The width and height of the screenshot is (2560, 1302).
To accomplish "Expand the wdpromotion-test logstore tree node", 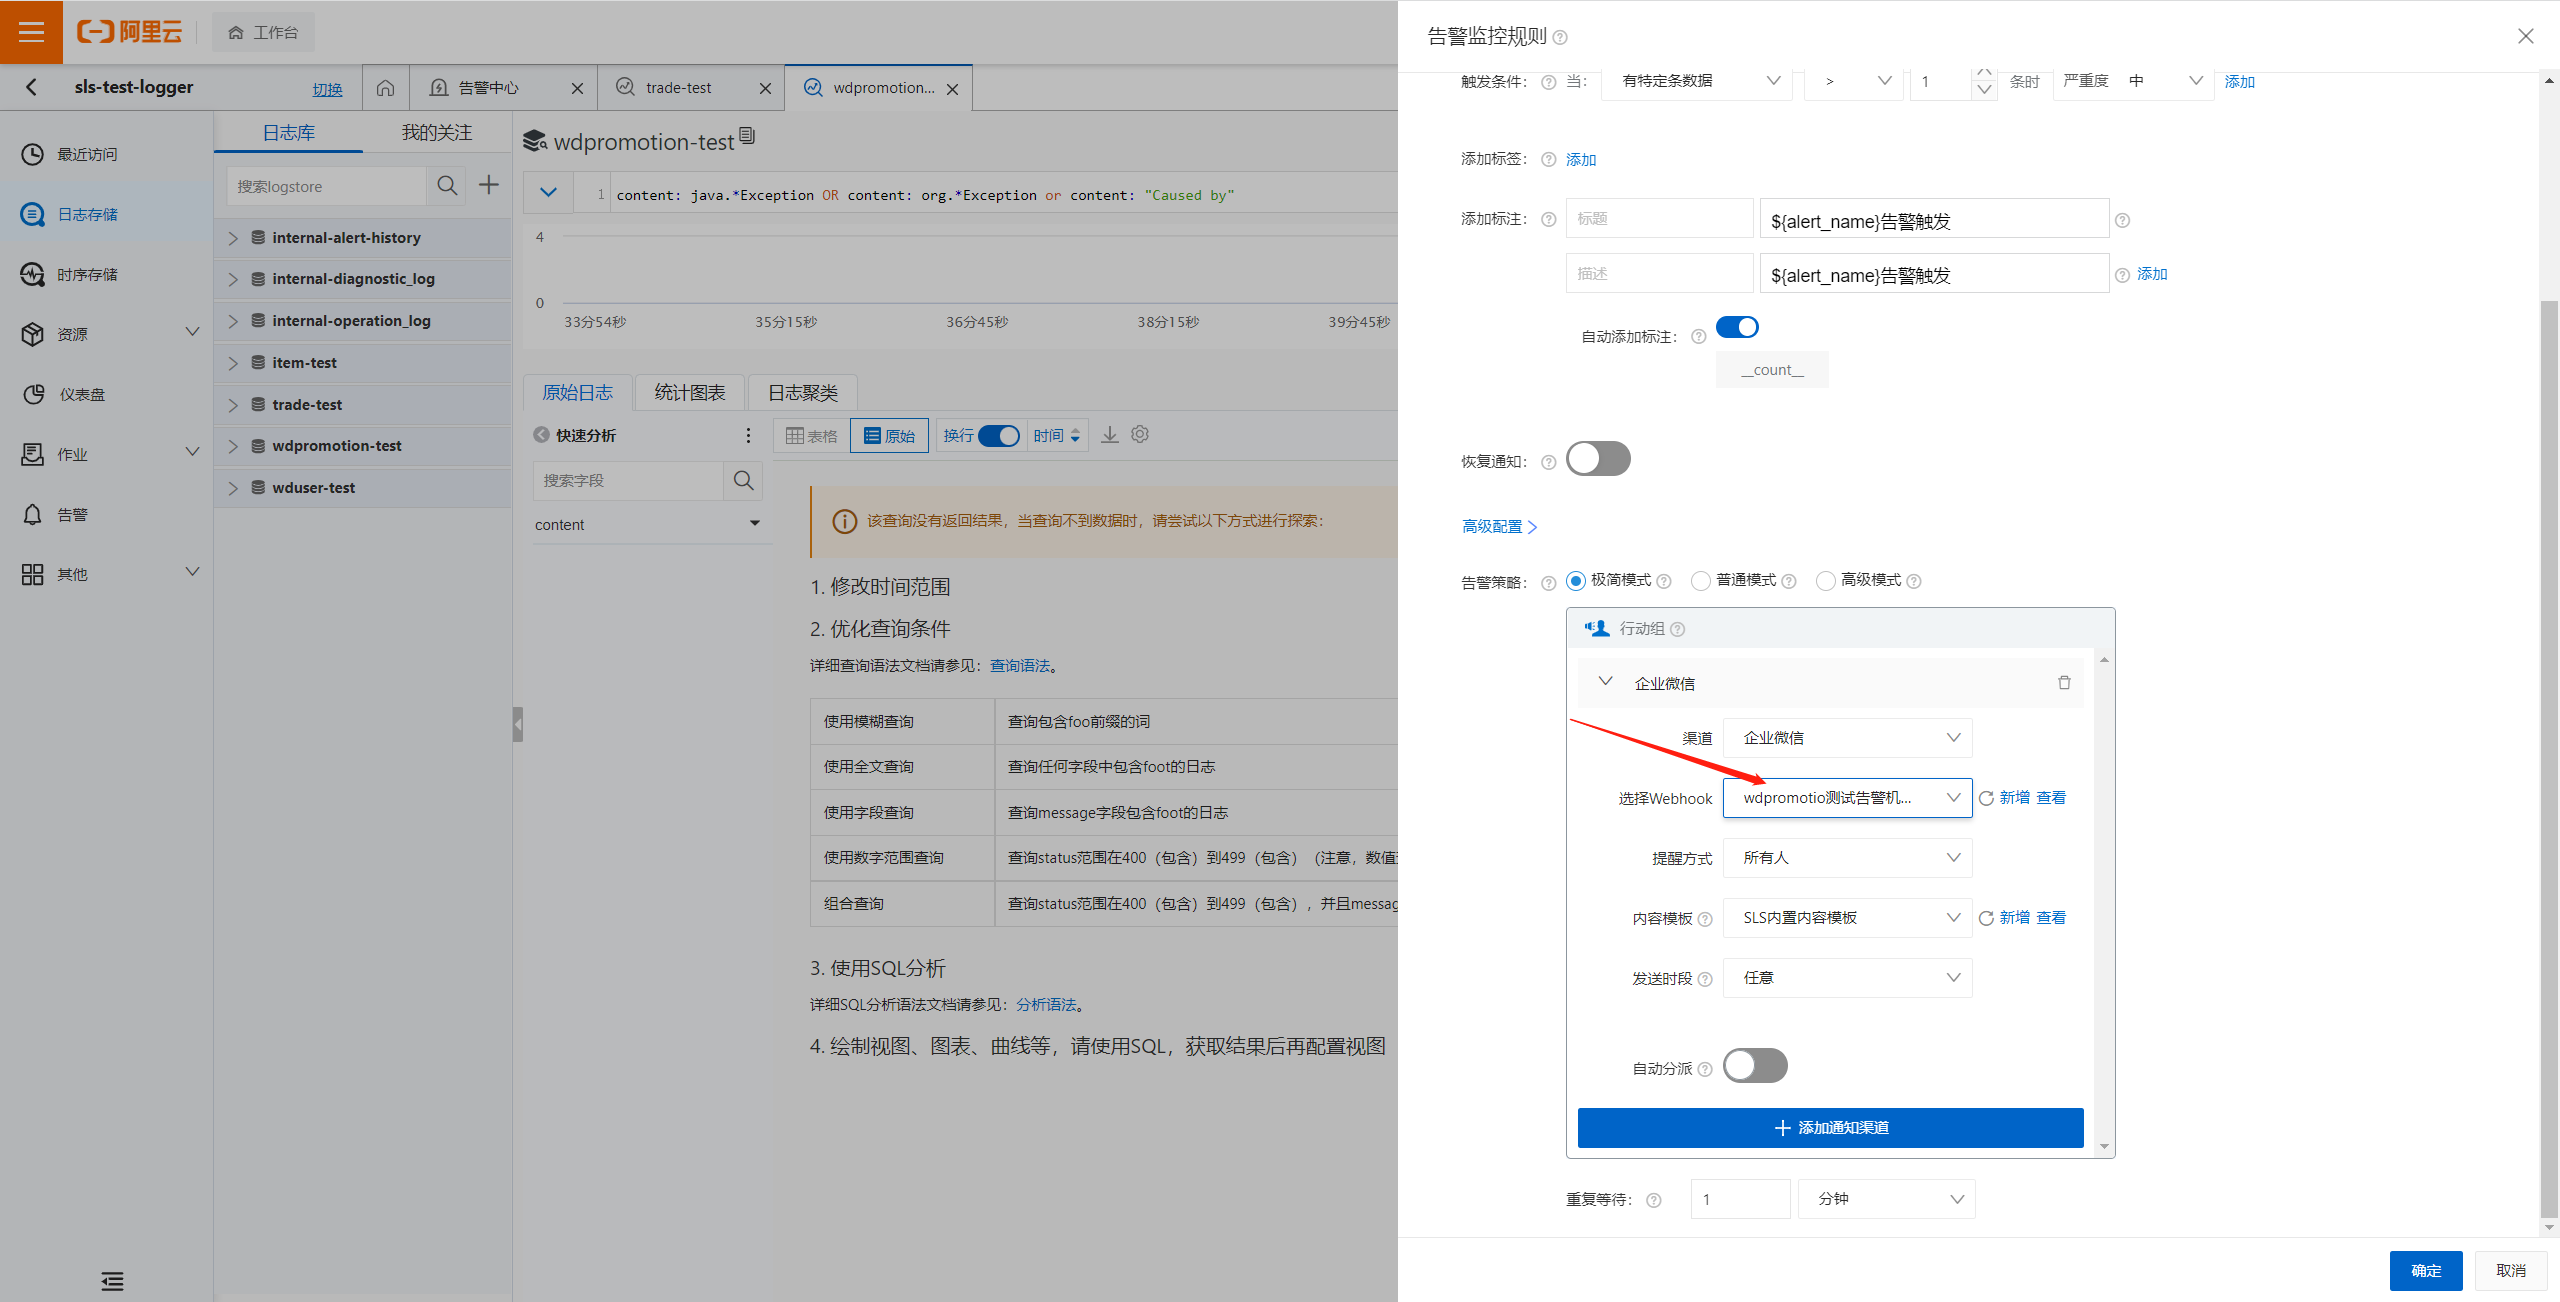I will coord(233,446).
